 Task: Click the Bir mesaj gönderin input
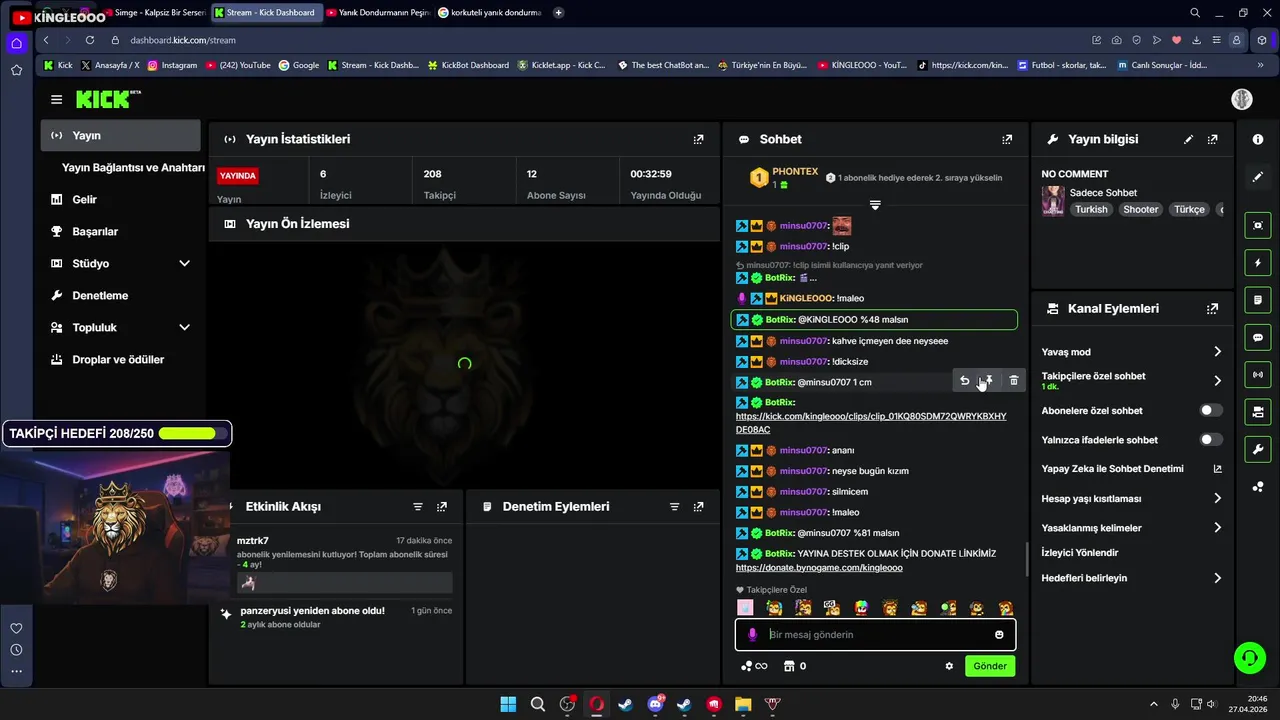(877, 635)
